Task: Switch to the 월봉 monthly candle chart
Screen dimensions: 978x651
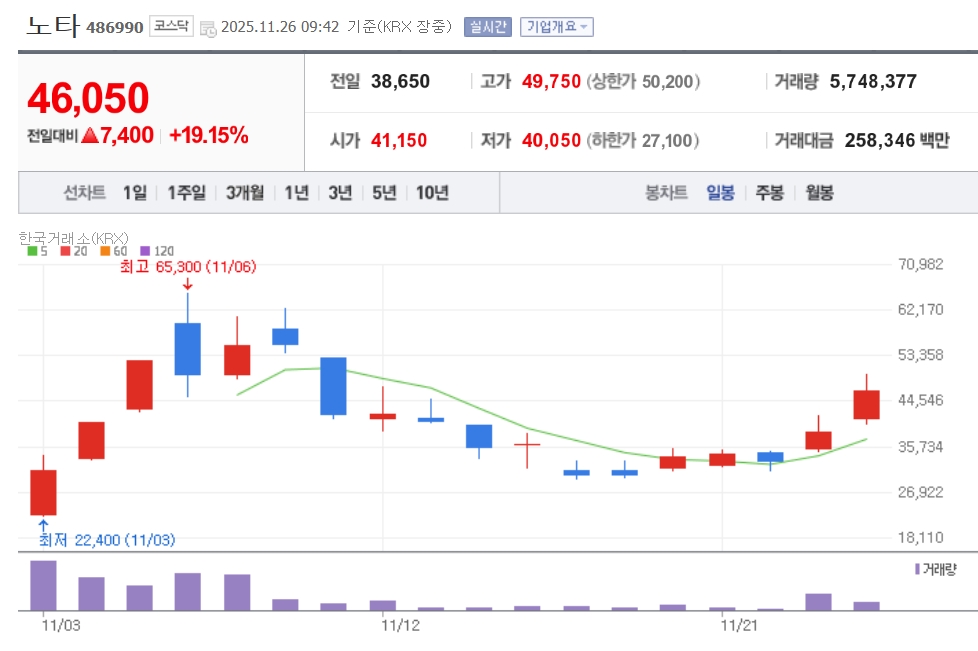Action: pos(818,193)
